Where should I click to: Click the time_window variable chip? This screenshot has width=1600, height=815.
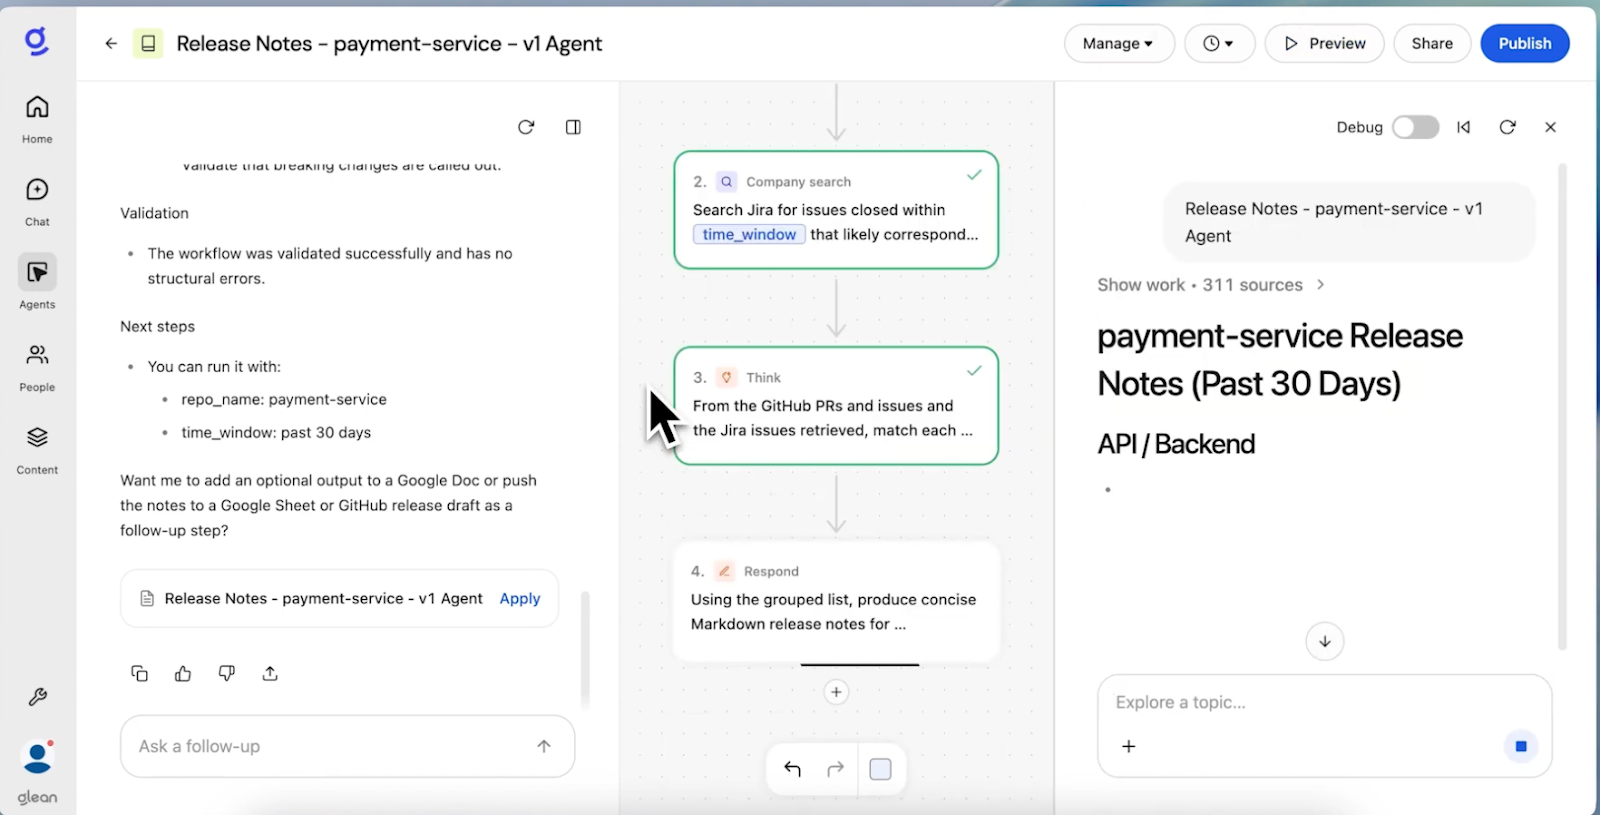coord(749,234)
